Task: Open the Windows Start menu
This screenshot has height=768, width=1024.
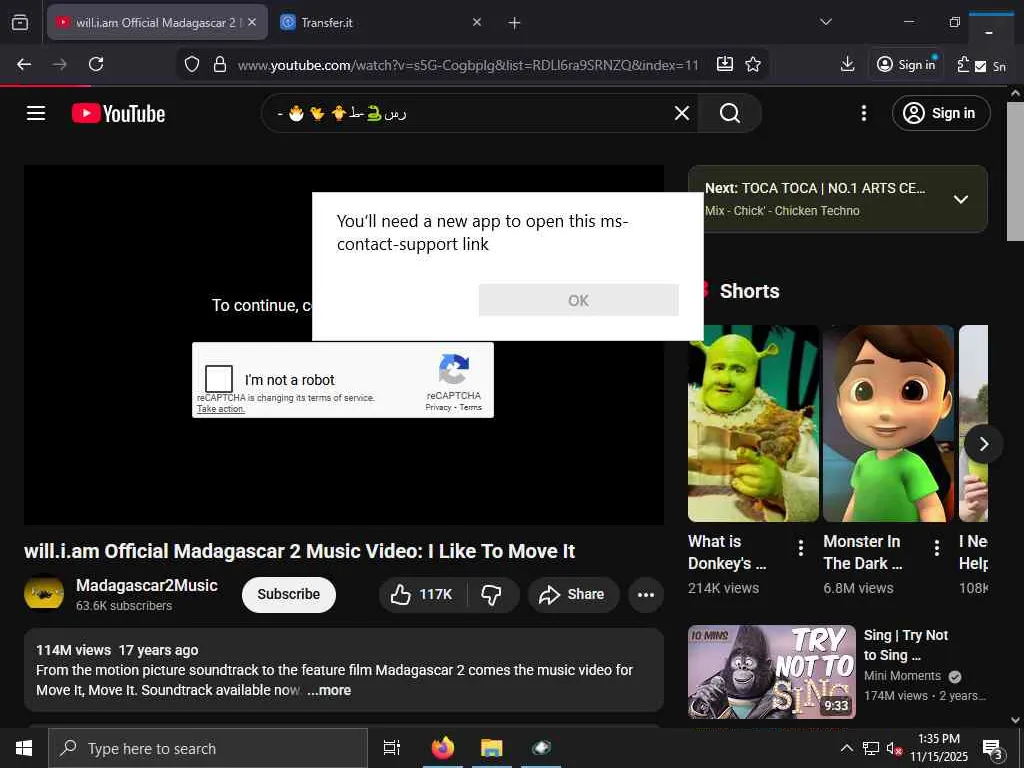Action: click(24, 748)
